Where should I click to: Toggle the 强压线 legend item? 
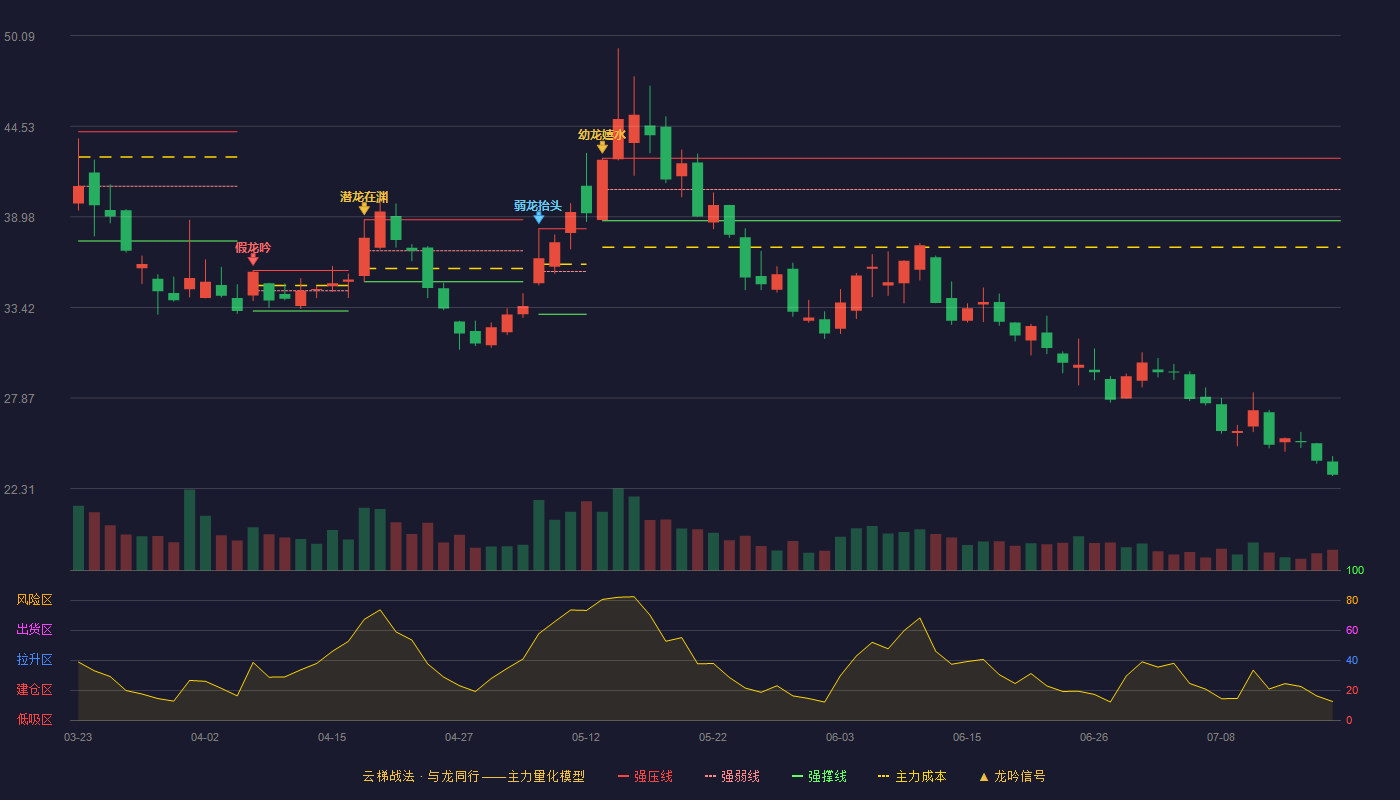(645, 776)
